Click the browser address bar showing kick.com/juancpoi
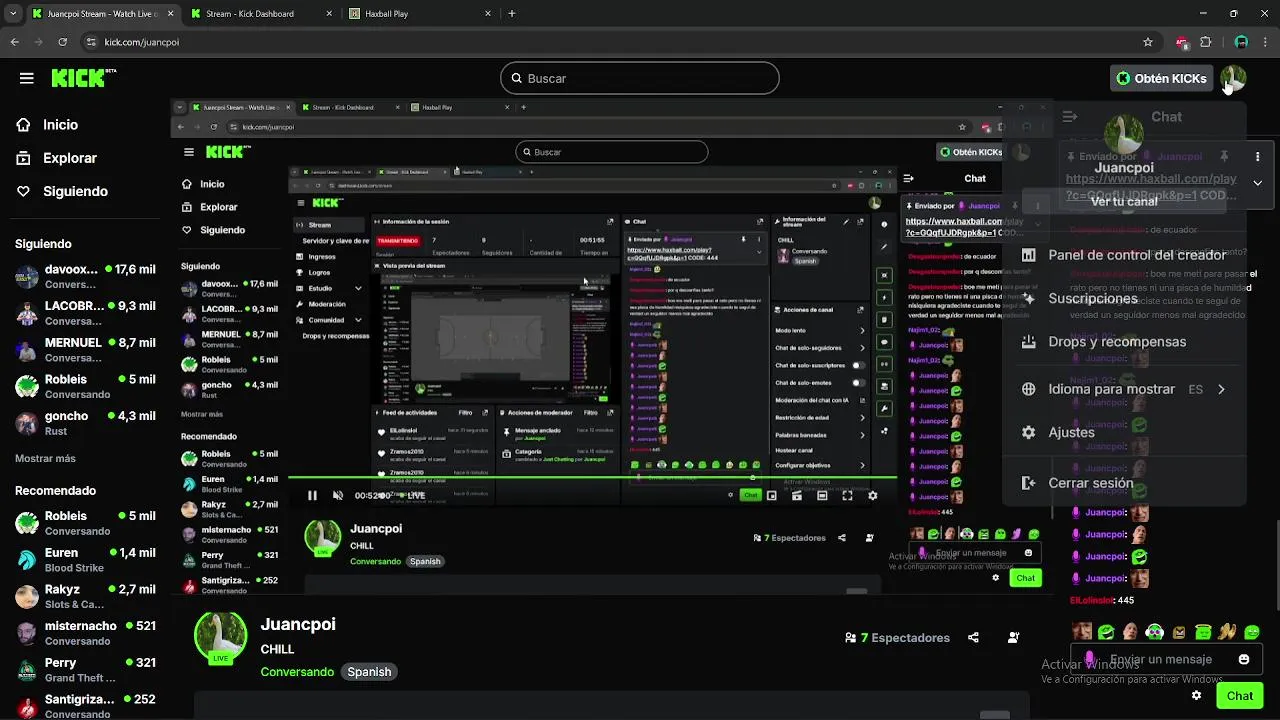 [610, 42]
